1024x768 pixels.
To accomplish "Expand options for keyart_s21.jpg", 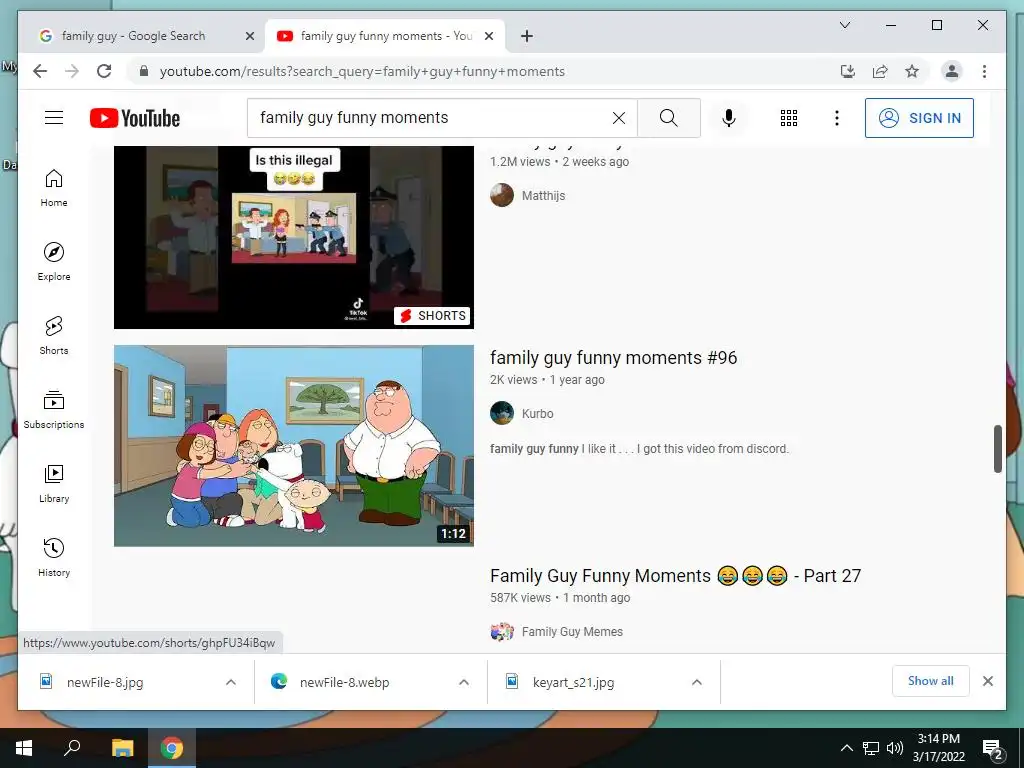I will pyautogui.click(x=697, y=682).
